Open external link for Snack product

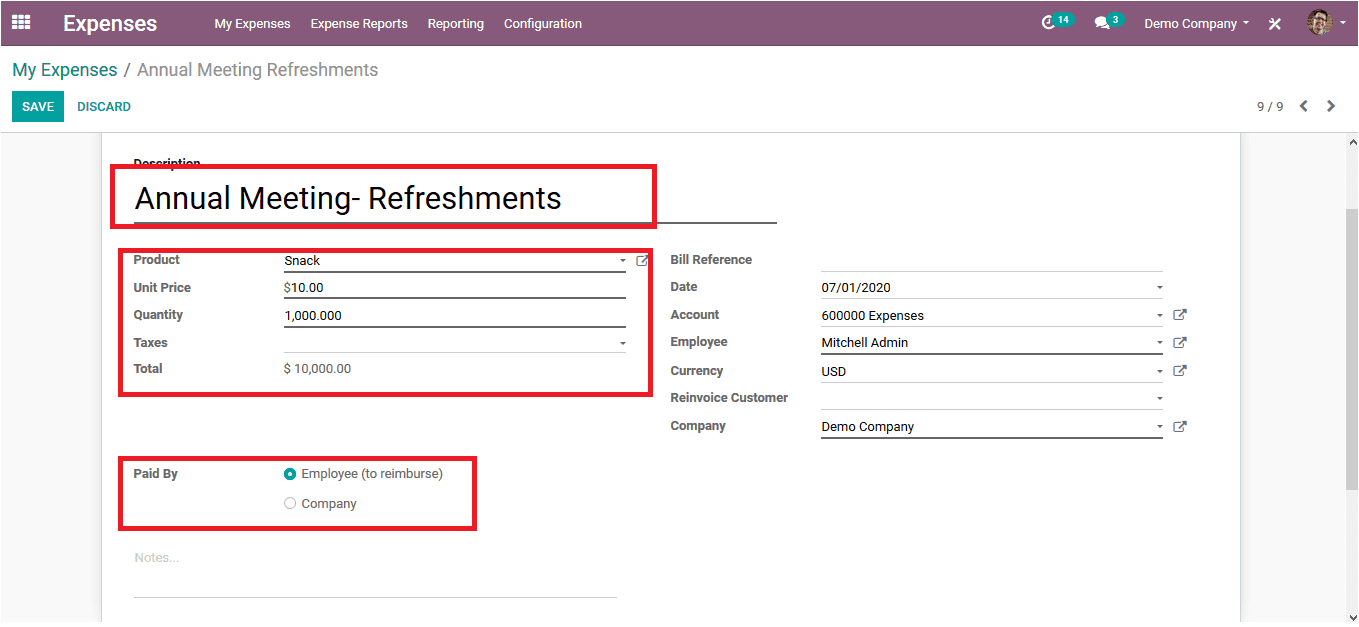tap(642, 260)
